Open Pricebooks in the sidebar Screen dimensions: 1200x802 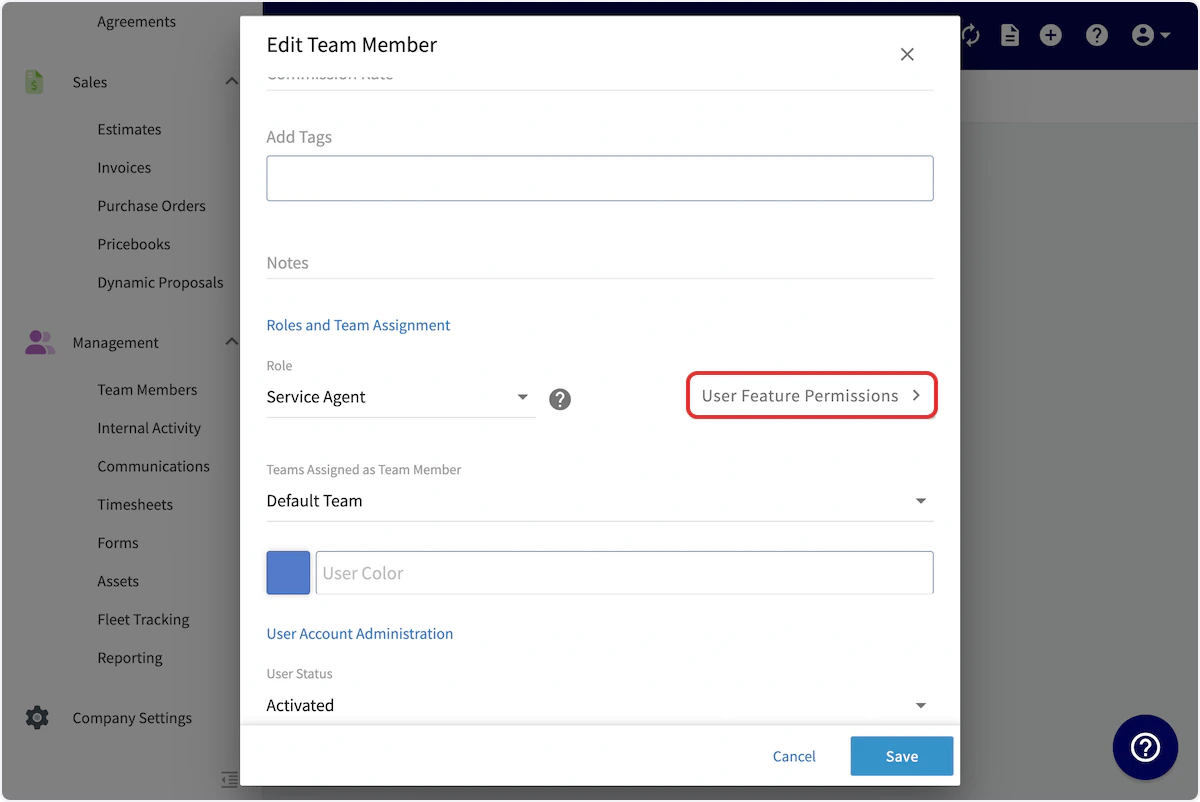pyautogui.click(x=134, y=243)
